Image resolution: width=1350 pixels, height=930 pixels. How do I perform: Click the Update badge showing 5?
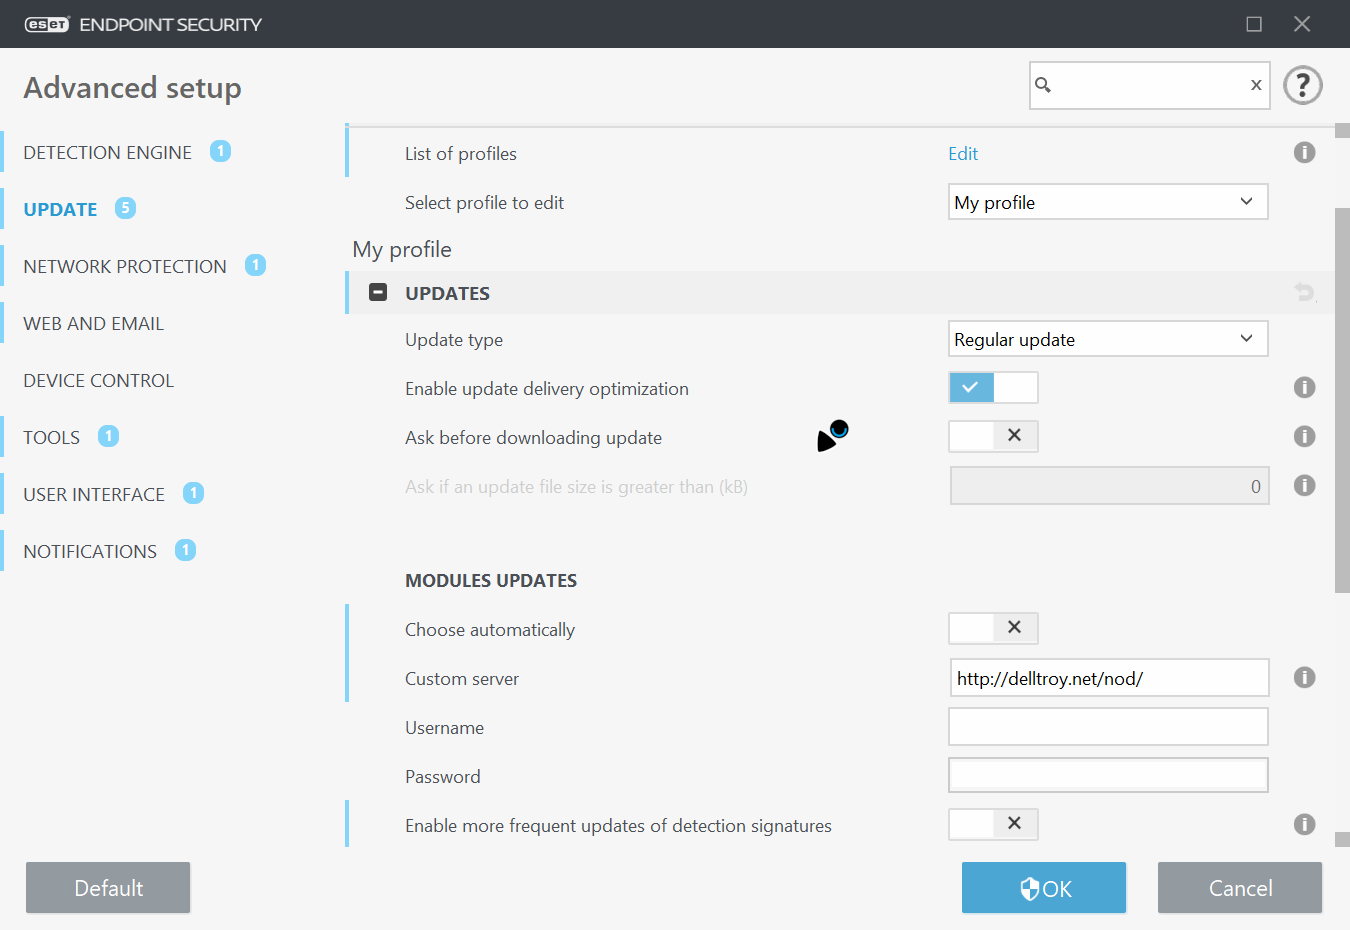click(x=125, y=208)
